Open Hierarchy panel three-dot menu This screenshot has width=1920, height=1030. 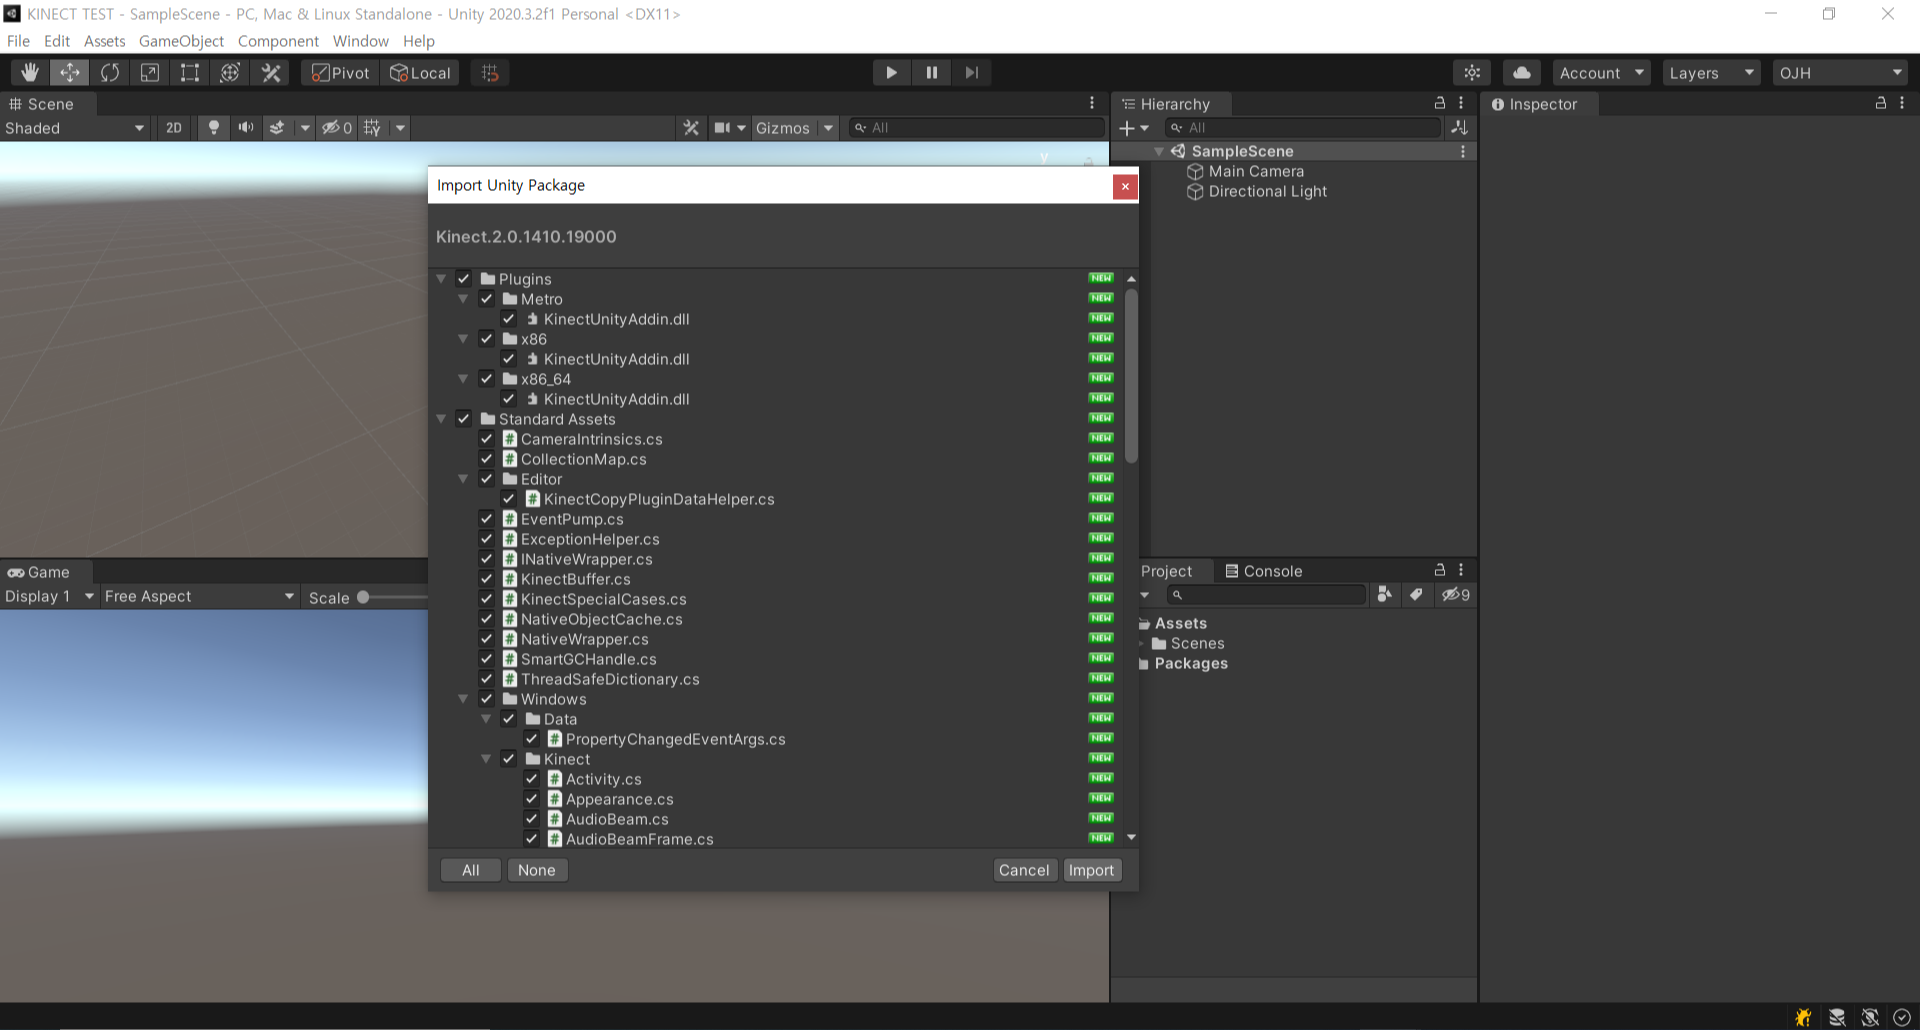point(1461,103)
